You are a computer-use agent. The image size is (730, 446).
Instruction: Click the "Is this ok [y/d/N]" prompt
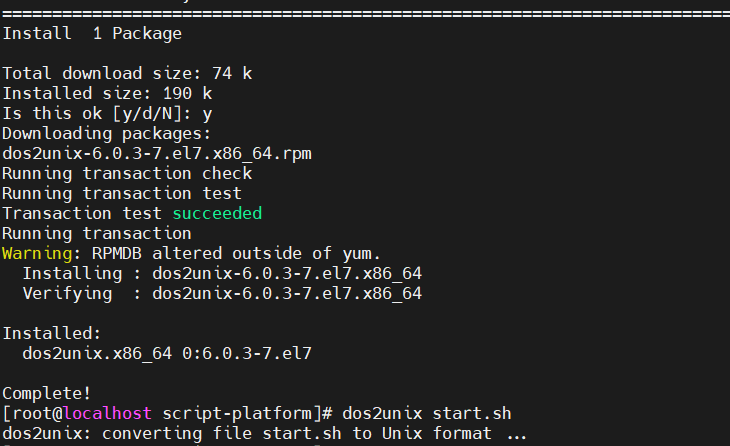click(x=97, y=113)
